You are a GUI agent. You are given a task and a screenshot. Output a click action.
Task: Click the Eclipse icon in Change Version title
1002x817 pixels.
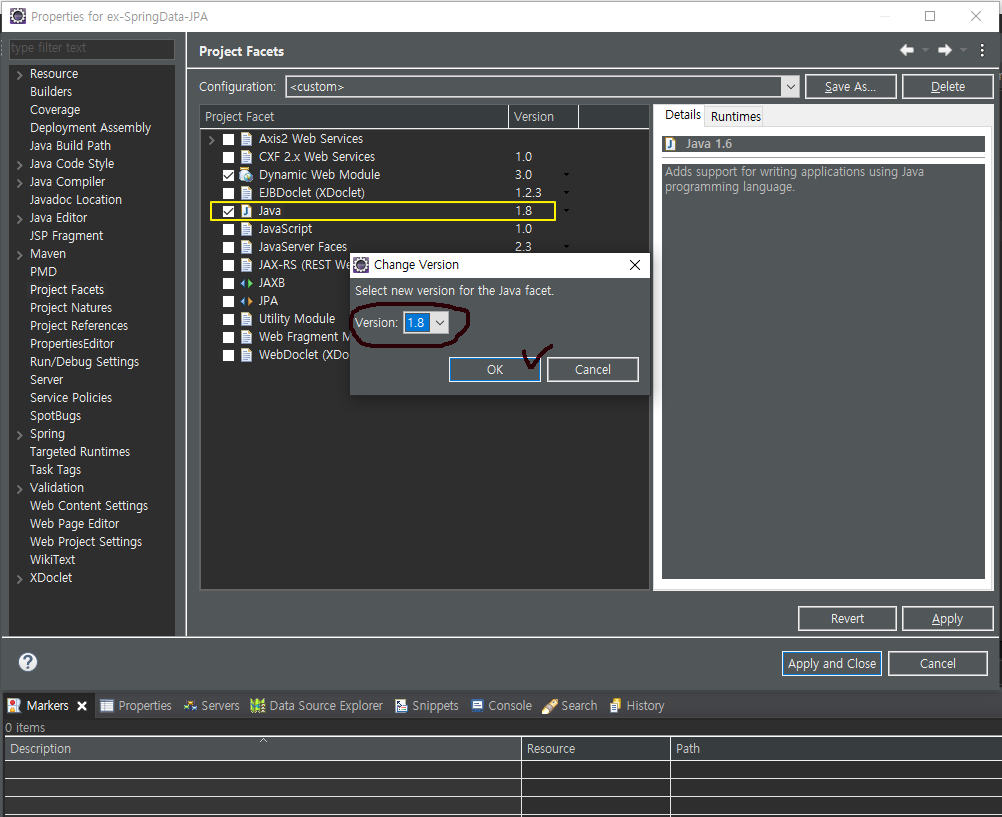tap(361, 265)
